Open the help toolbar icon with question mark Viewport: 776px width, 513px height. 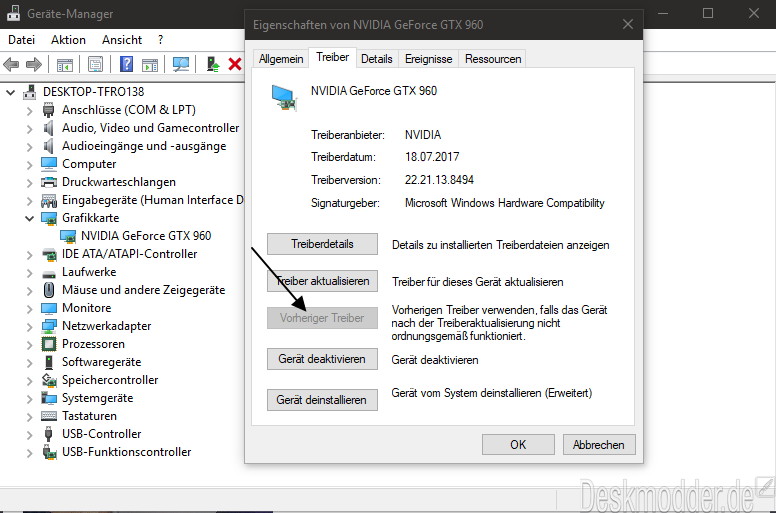click(x=127, y=64)
